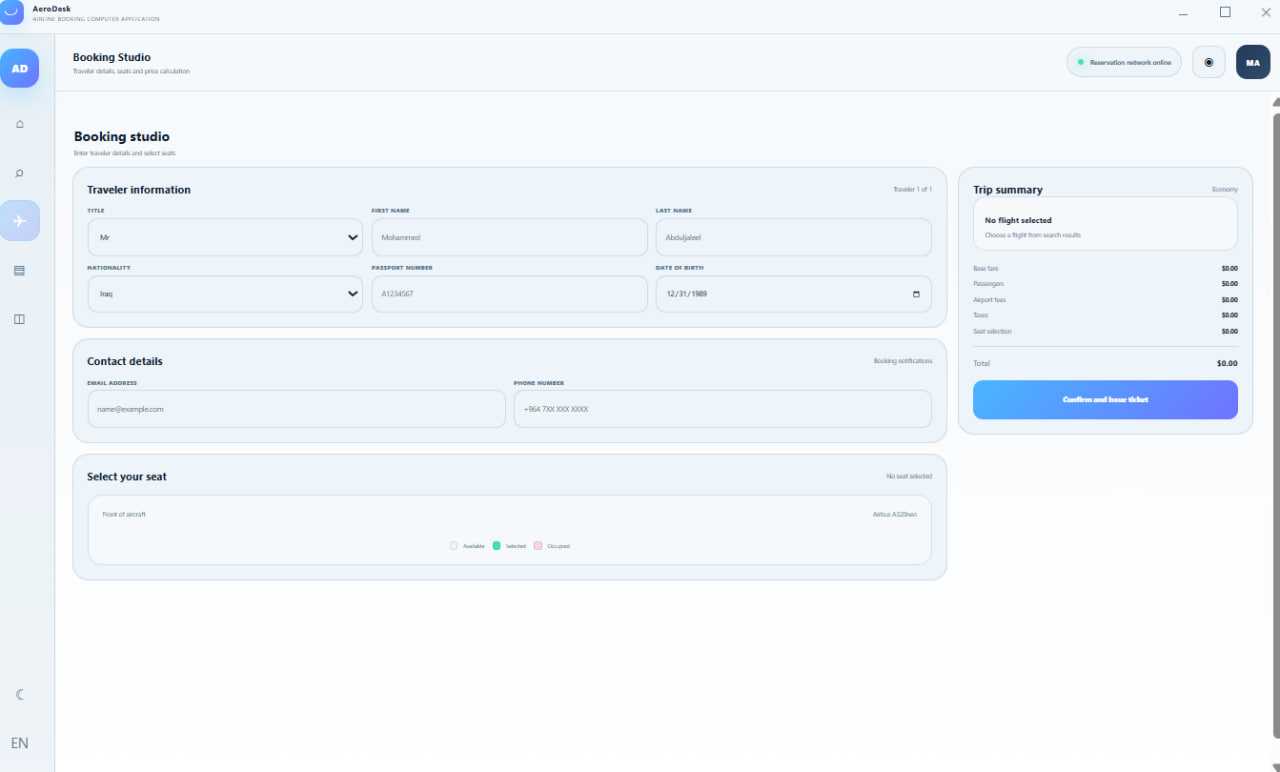Open the search icon in sidebar
This screenshot has height=772, width=1280.
20,173
